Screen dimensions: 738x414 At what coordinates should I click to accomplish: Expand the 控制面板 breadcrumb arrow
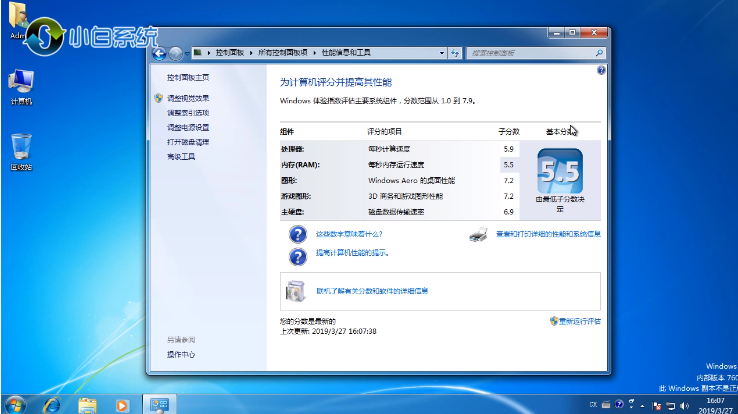tap(250, 52)
